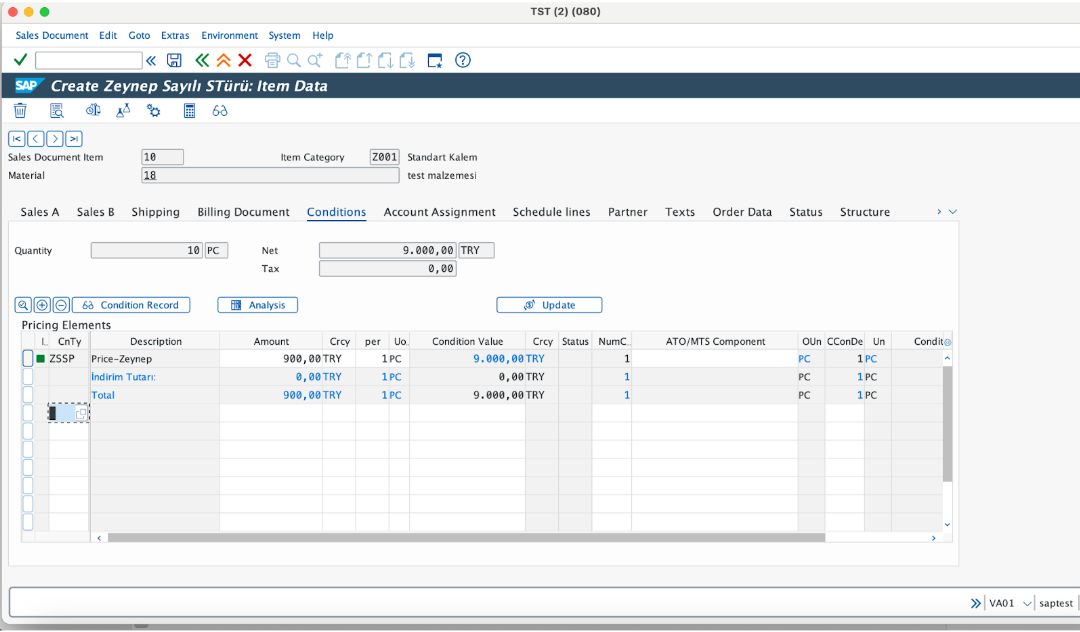Expand the tab list chevron down
The height and width of the screenshot is (632, 1080).
click(x=953, y=212)
